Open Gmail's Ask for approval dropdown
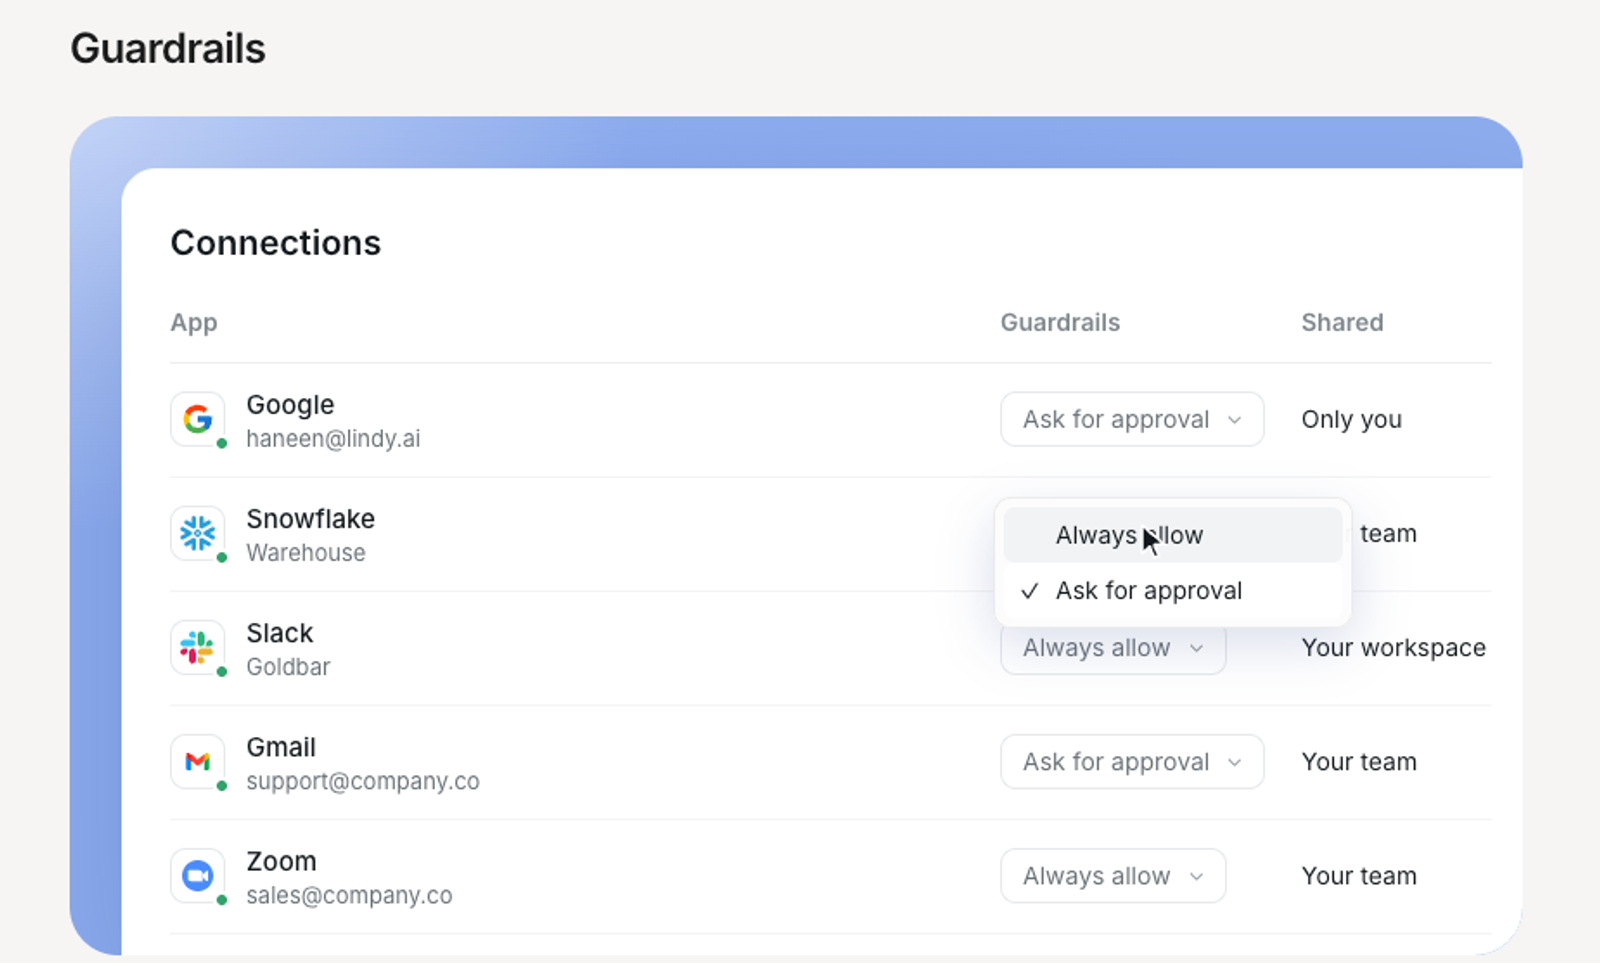 pos(1132,761)
